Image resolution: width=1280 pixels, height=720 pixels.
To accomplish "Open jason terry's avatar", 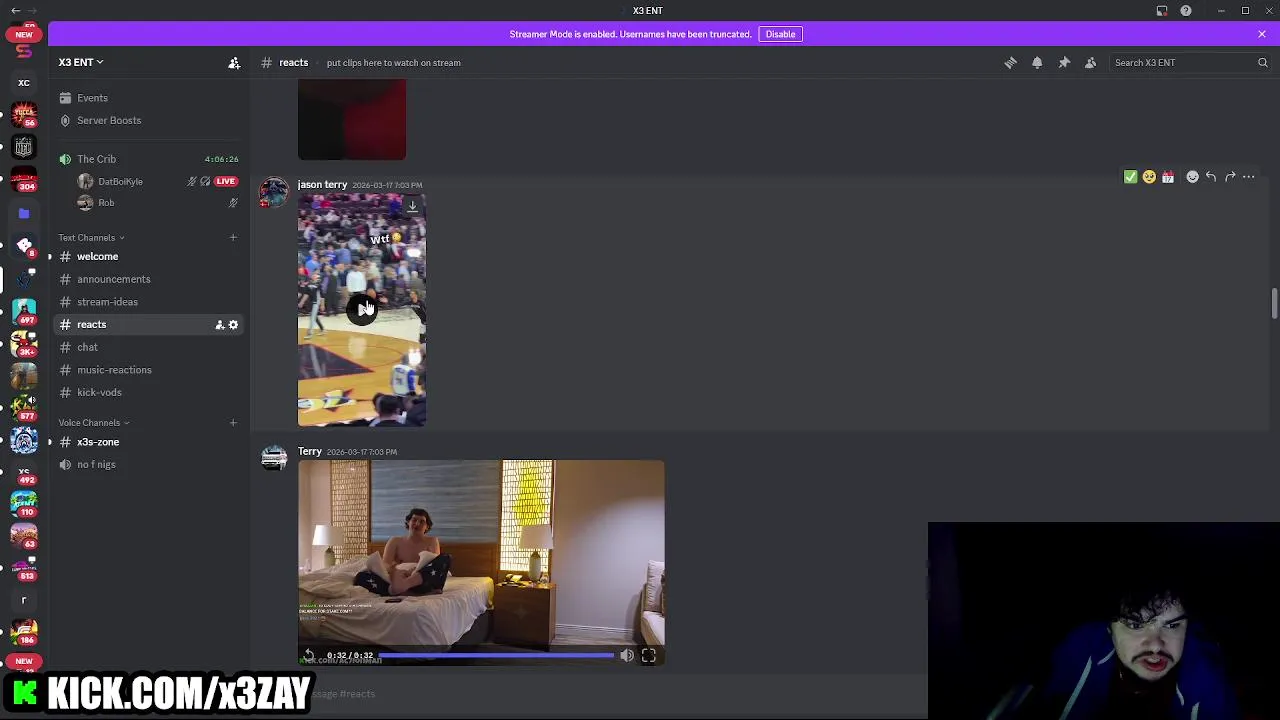I will pyautogui.click(x=274, y=193).
